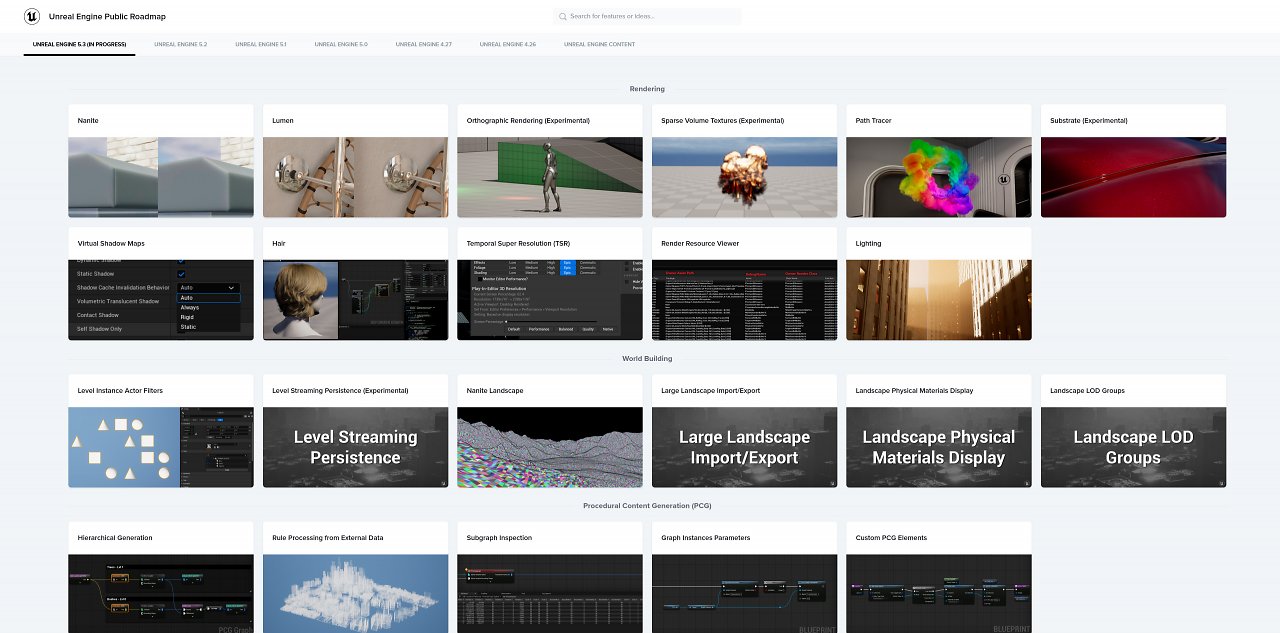The image size is (1280, 633).
Task: Open the Custom PCG Elements card
Action: point(938,578)
